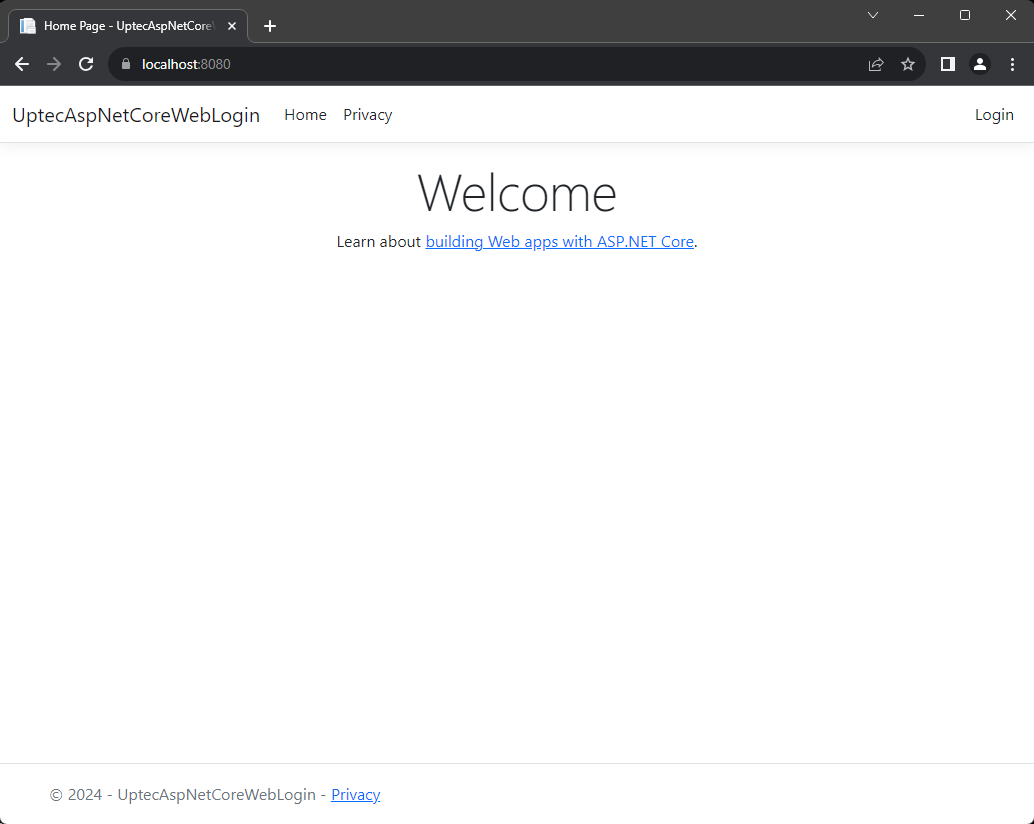Click the Login link
The image size is (1034, 824).
tap(994, 115)
